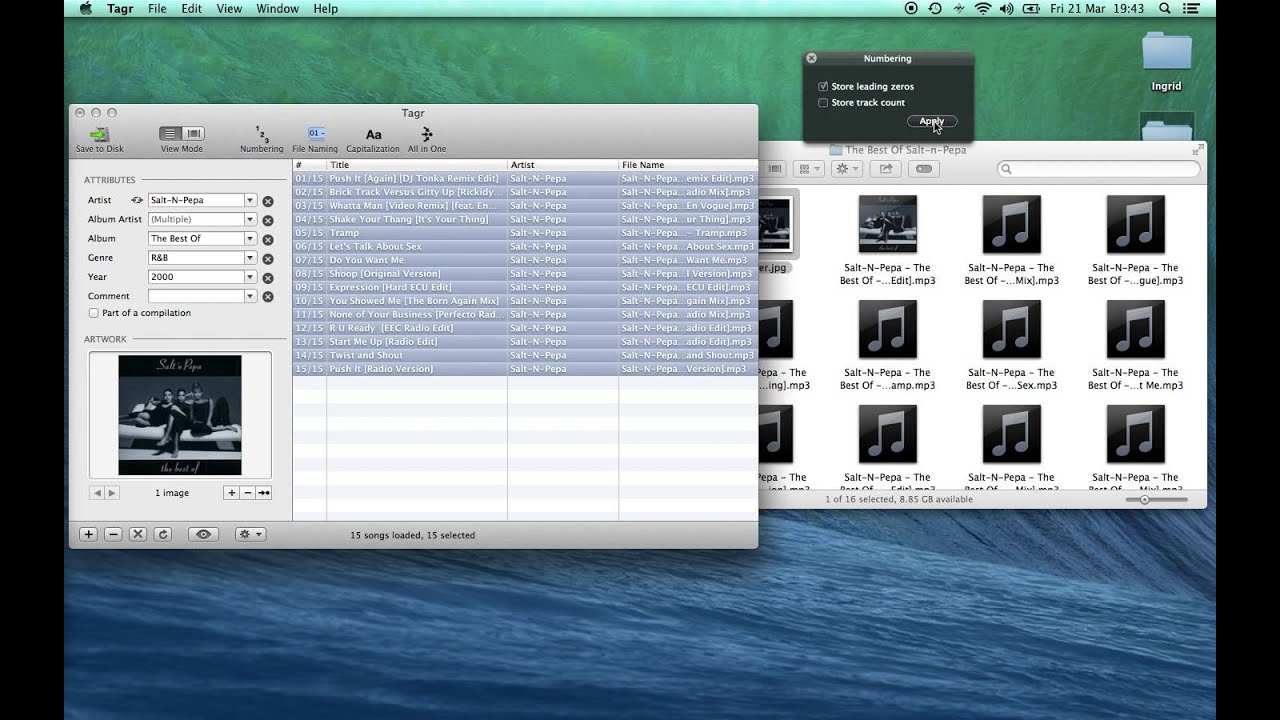Expand the Year dropdown arrow
The width and height of the screenshot is (1280, 720).
[x=250, y=276]
